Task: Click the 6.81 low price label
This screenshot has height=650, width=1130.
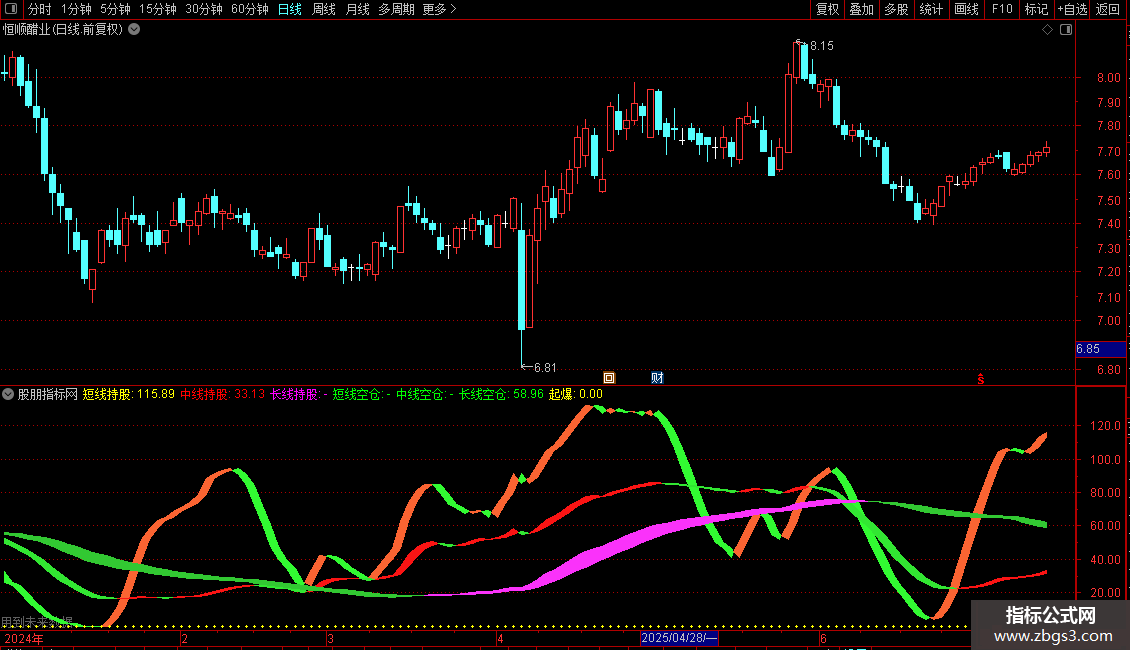Action: coord(545,368)
